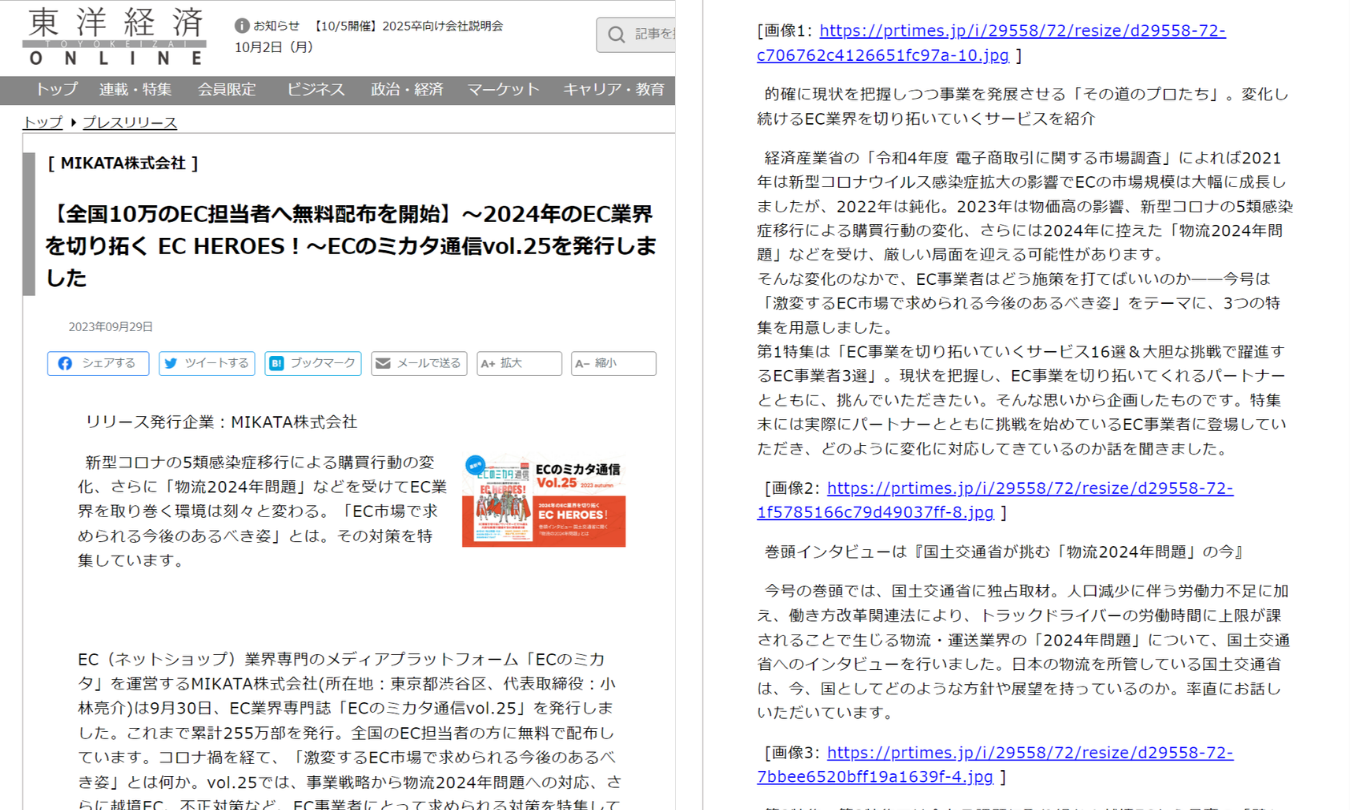Click the プレスリリース breadcrumb link
Screen dimensions: 1350x810
130,123
